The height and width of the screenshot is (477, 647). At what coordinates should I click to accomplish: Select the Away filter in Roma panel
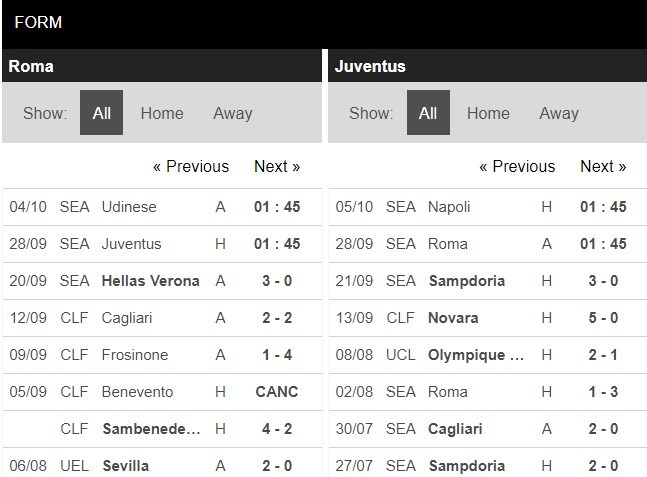[x=232, y=113]
